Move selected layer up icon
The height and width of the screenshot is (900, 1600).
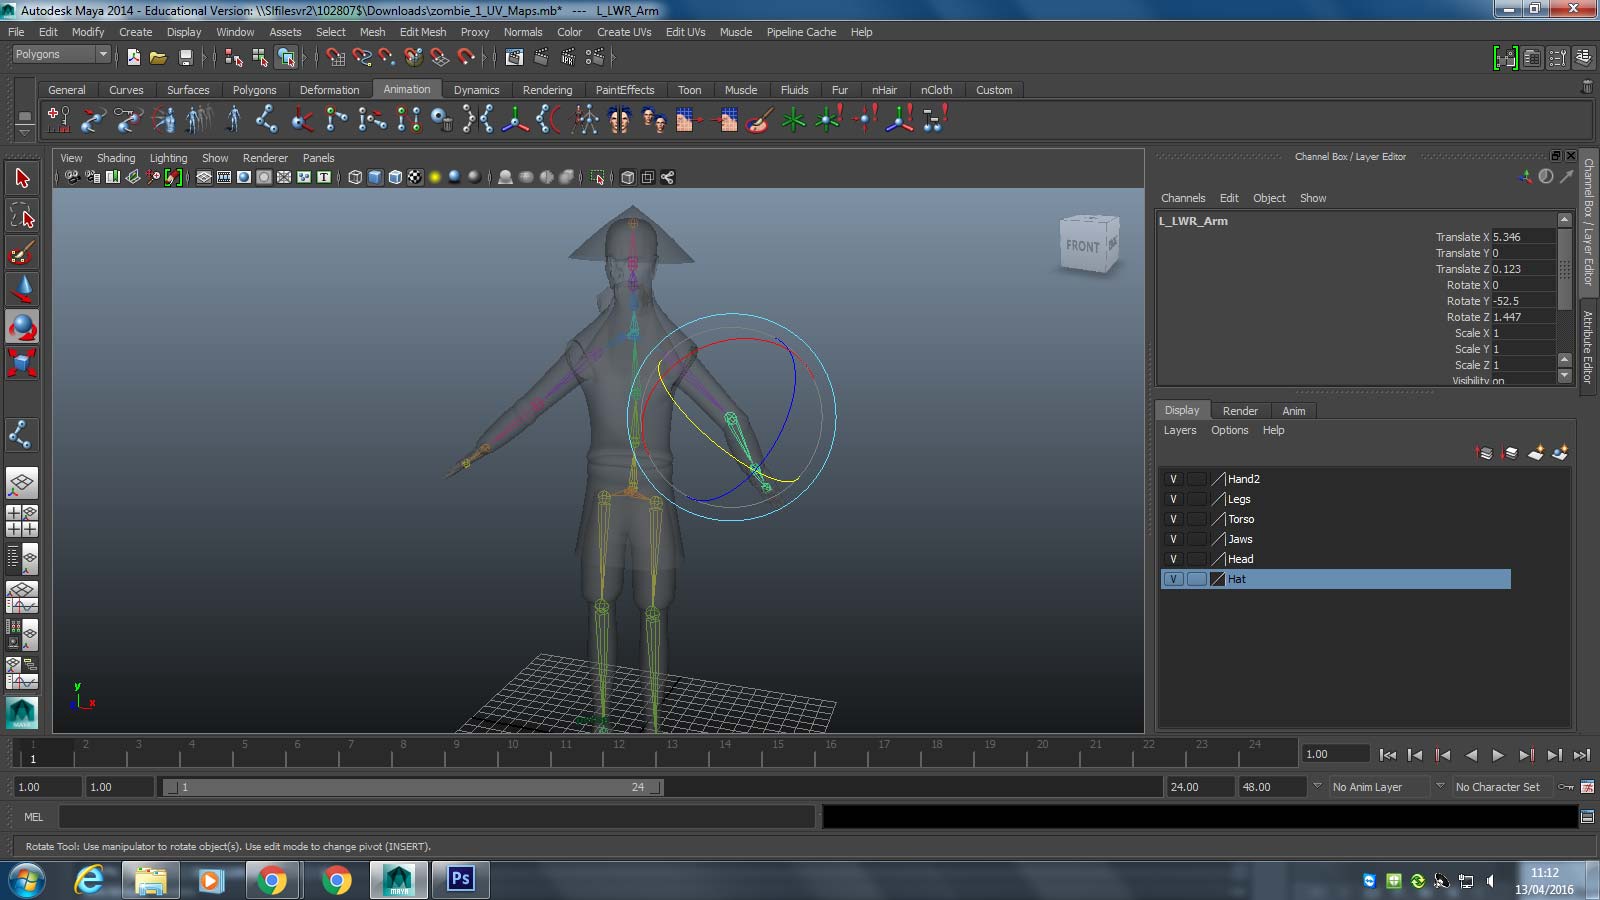[x=1484, y=453]
